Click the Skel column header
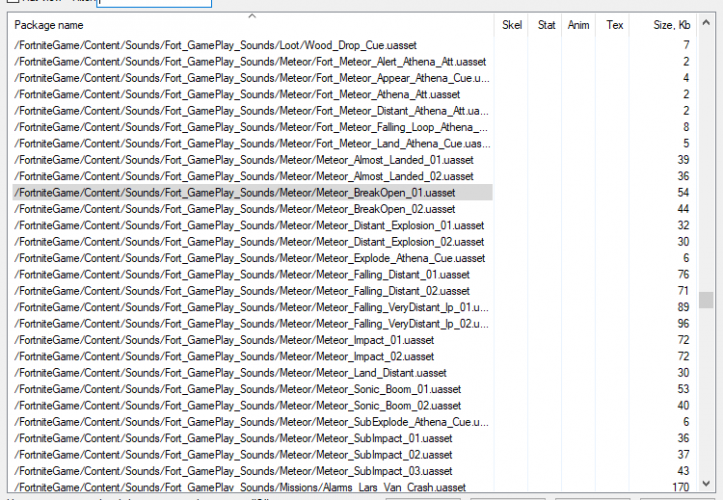 point(511,24)
